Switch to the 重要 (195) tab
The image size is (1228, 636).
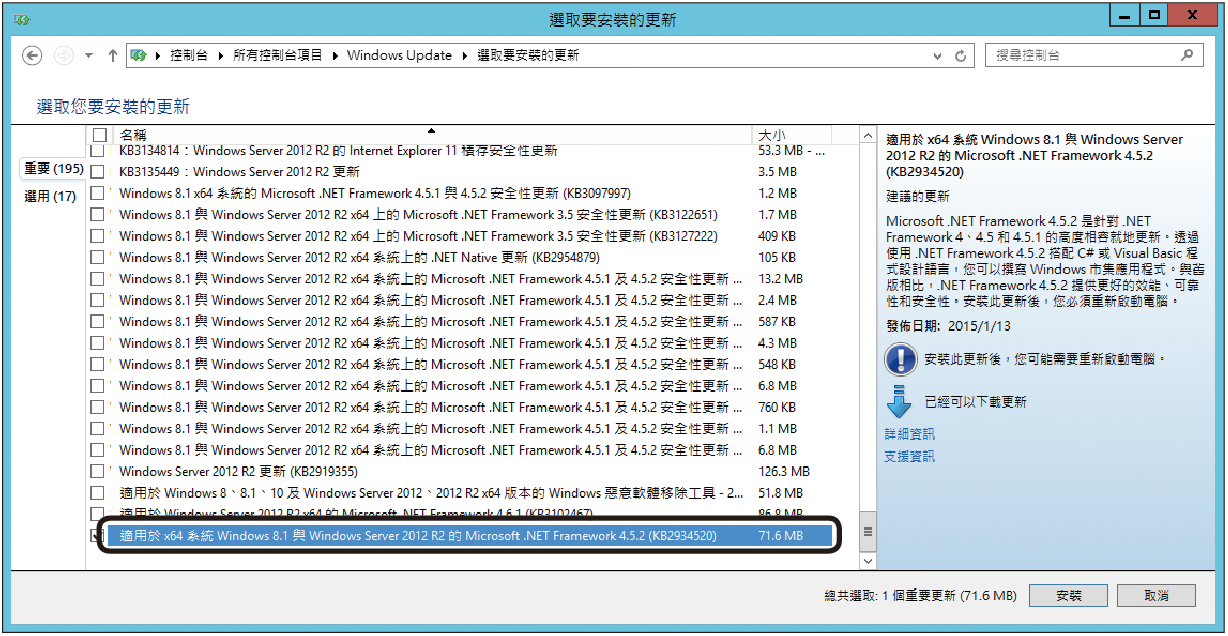pos(54,169)
